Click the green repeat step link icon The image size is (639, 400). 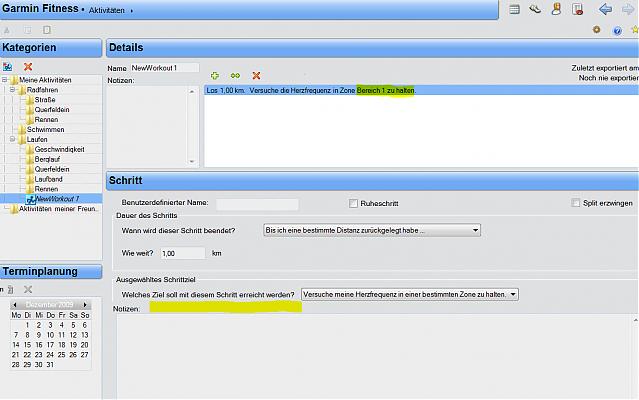[235, 75]
